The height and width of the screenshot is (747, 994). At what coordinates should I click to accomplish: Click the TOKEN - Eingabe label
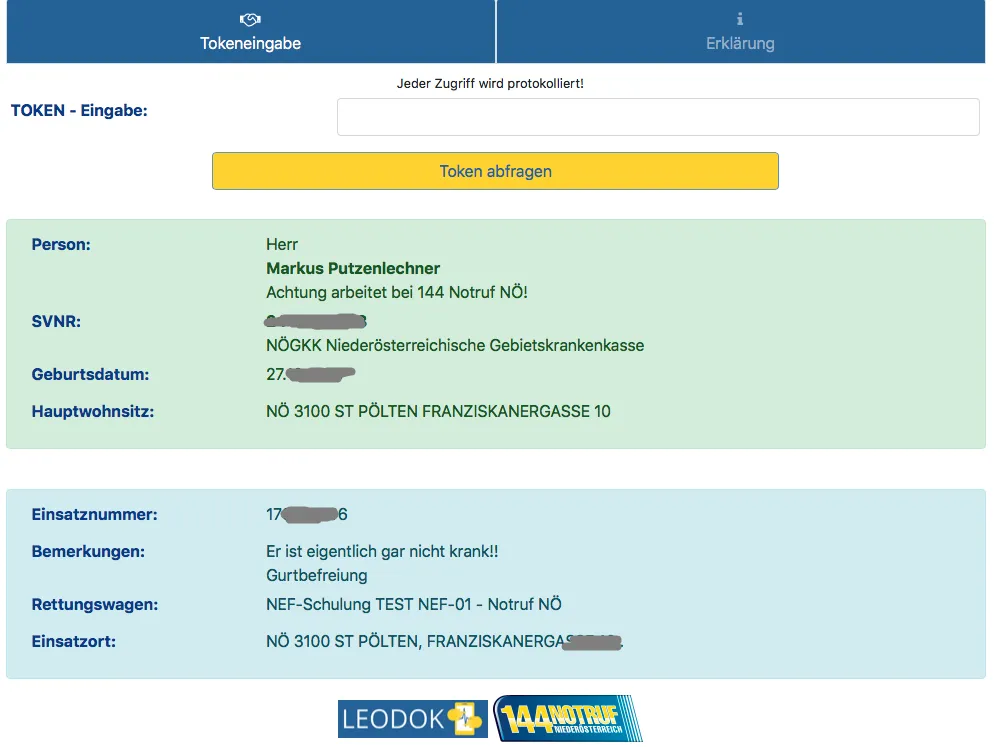(79, 111)
